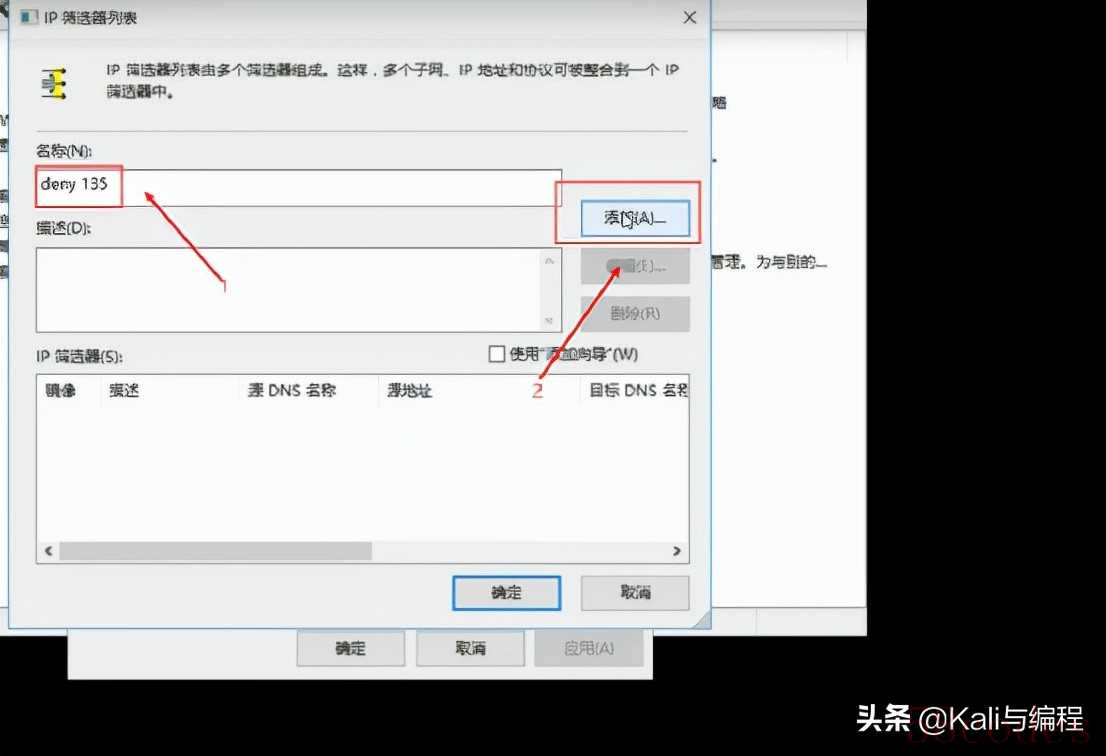1106x756 pixels.
Task: Click the description box's down scroll arrow
Action: click(549, 322)
